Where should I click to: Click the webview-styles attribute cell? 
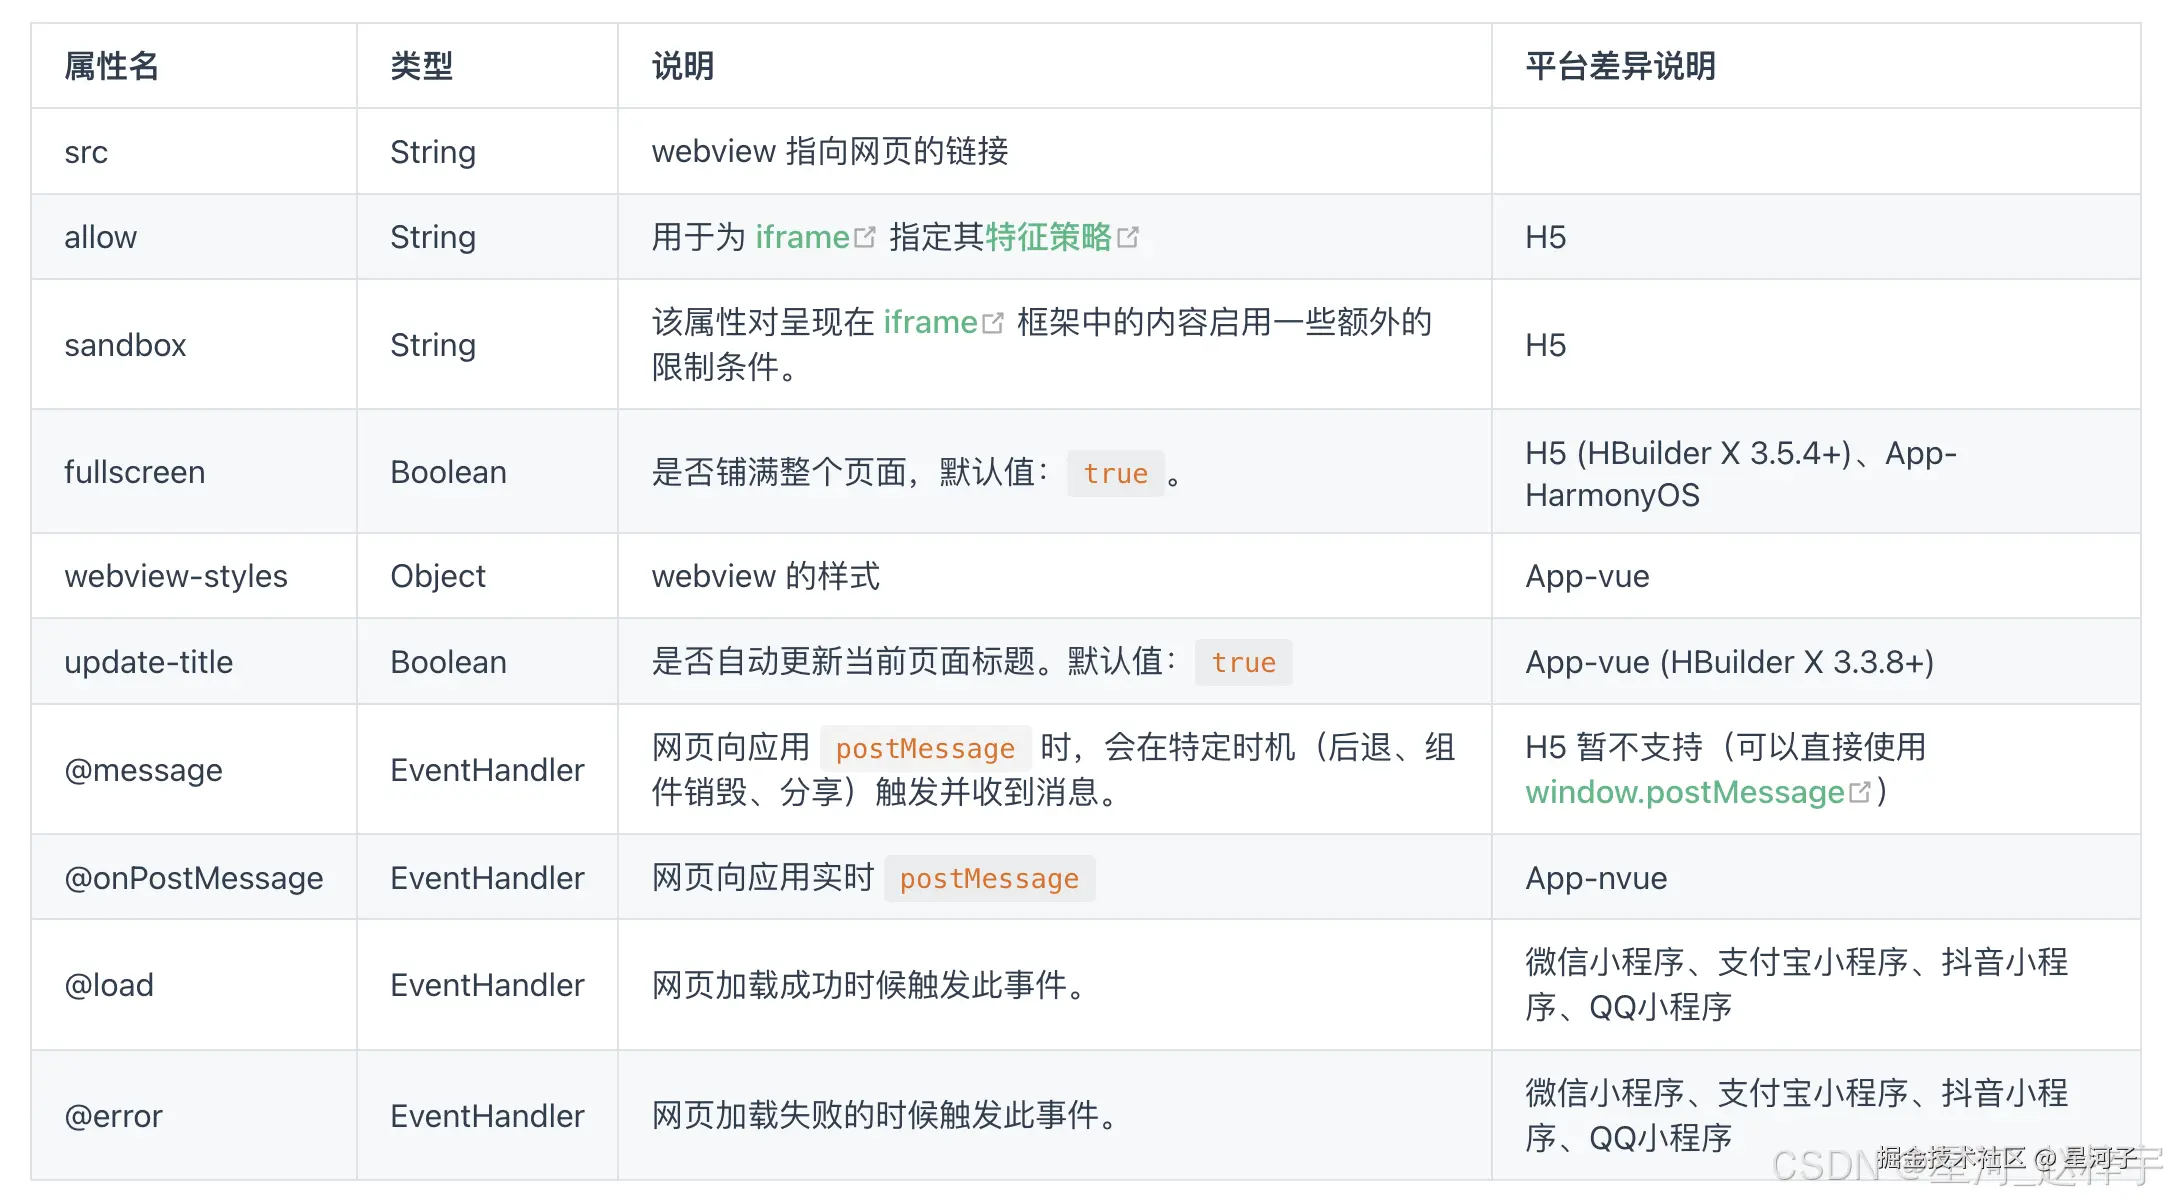(176, 576)
